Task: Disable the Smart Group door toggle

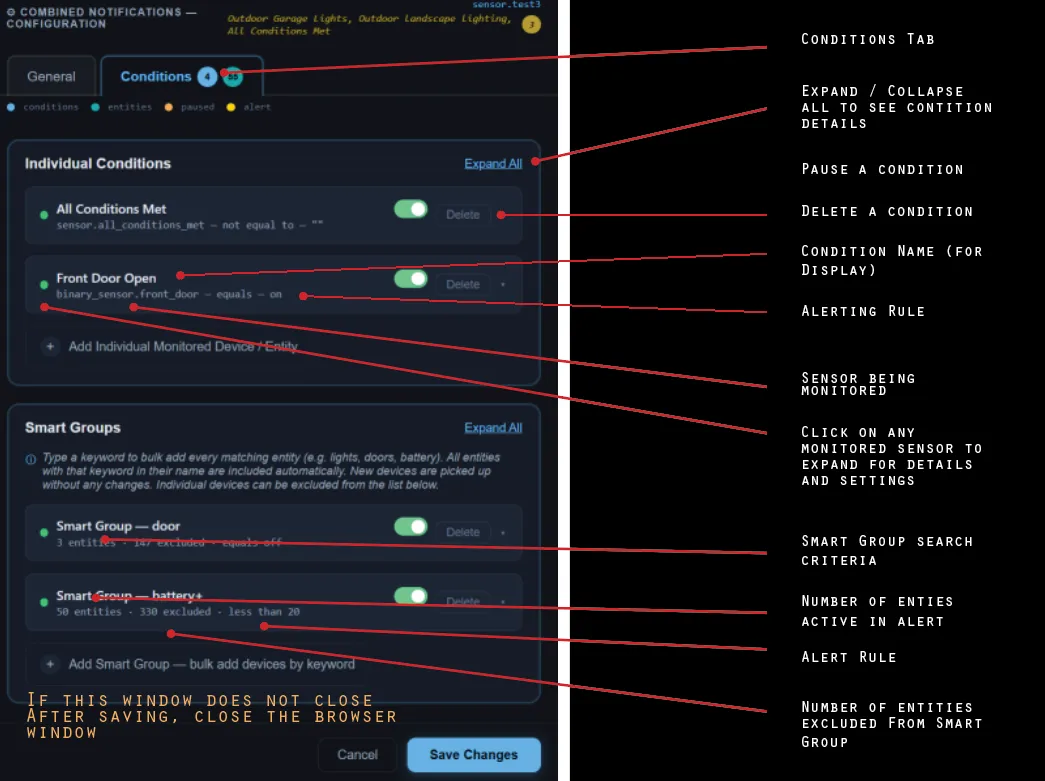Action: coord(411,526)
